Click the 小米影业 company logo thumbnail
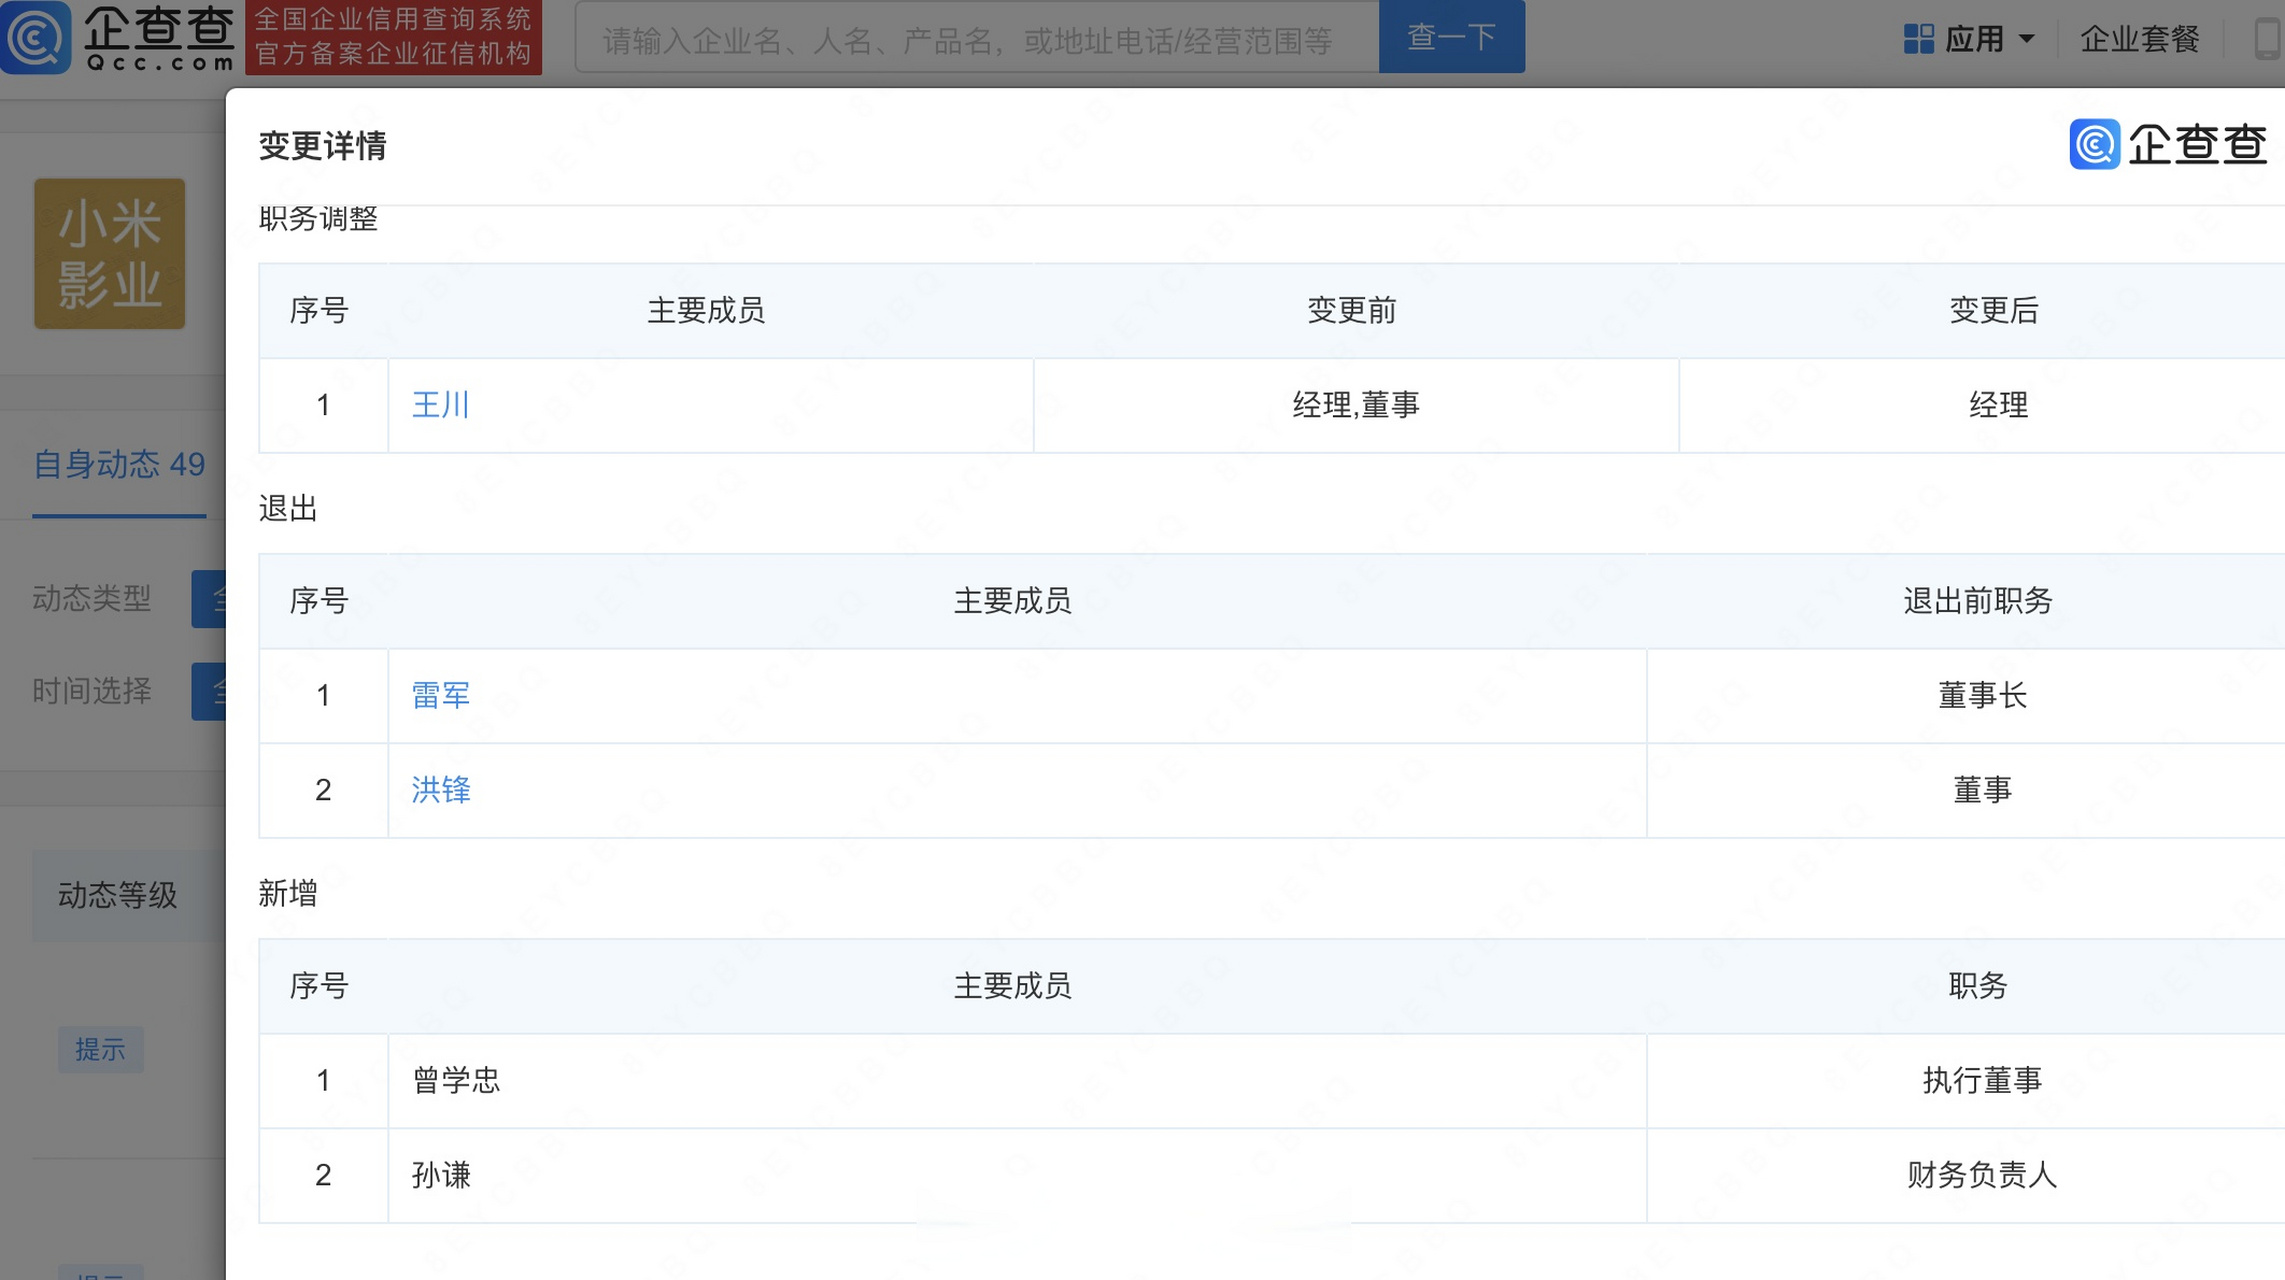2285x1280 pixels. click(x=110, y=254)
